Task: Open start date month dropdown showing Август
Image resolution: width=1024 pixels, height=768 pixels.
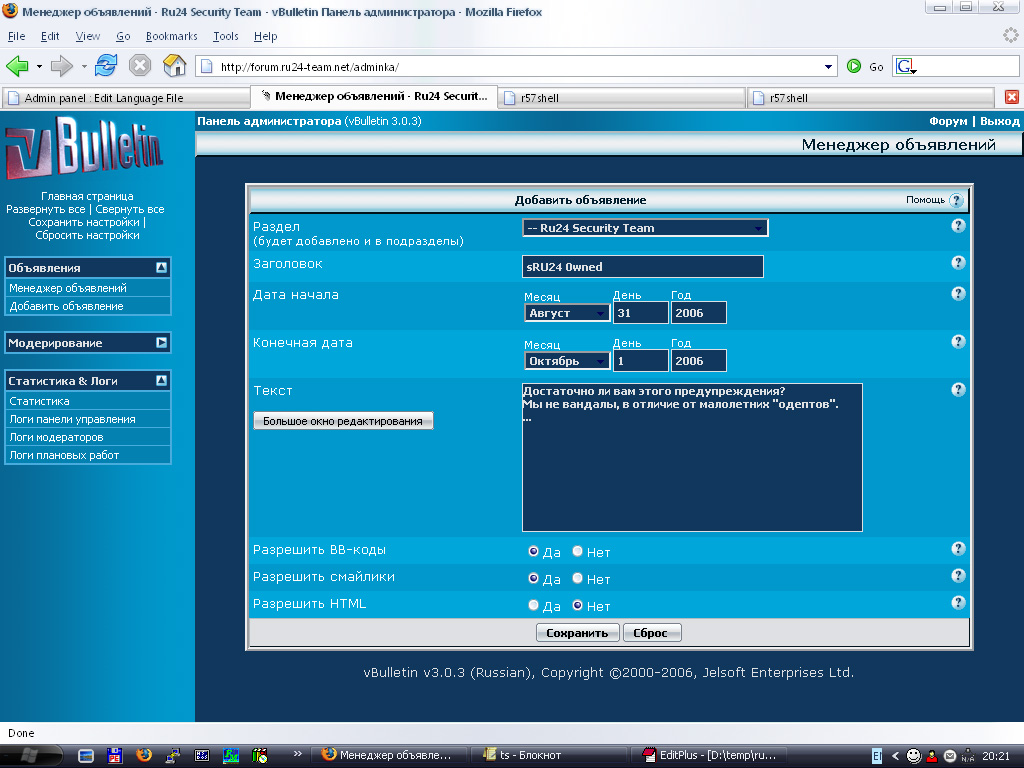Action: point(567,313)
